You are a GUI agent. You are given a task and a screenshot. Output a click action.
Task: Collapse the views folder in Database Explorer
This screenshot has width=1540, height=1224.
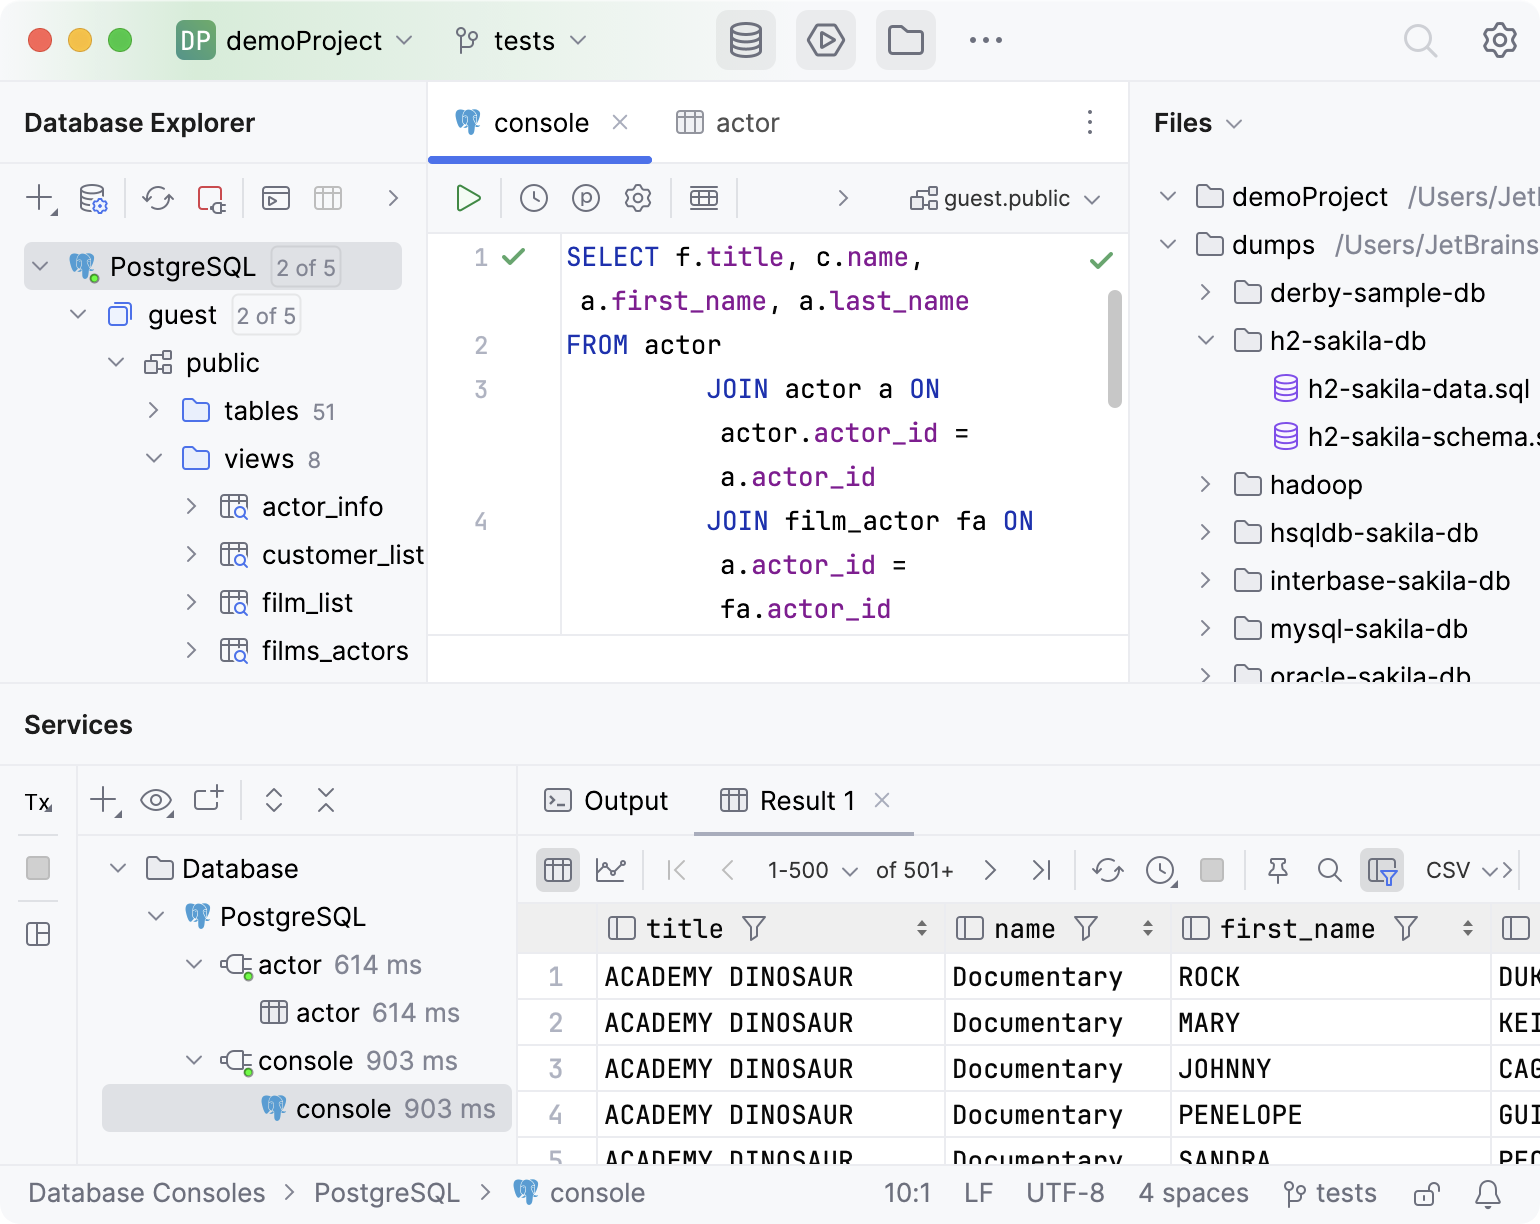[154, 458]
